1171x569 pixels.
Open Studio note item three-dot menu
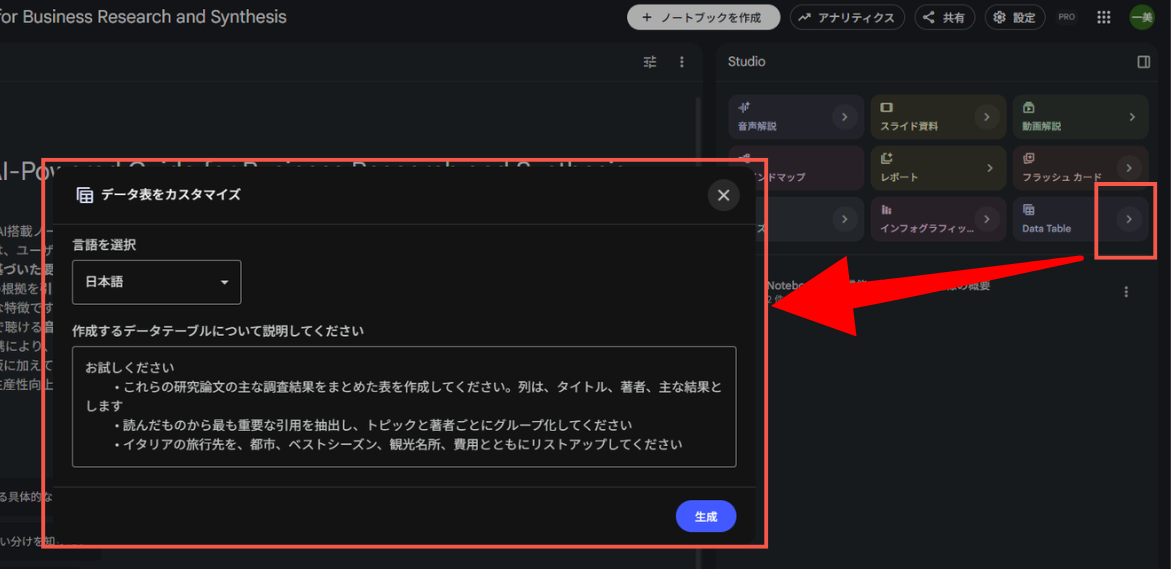click(x=1126, y=293)
